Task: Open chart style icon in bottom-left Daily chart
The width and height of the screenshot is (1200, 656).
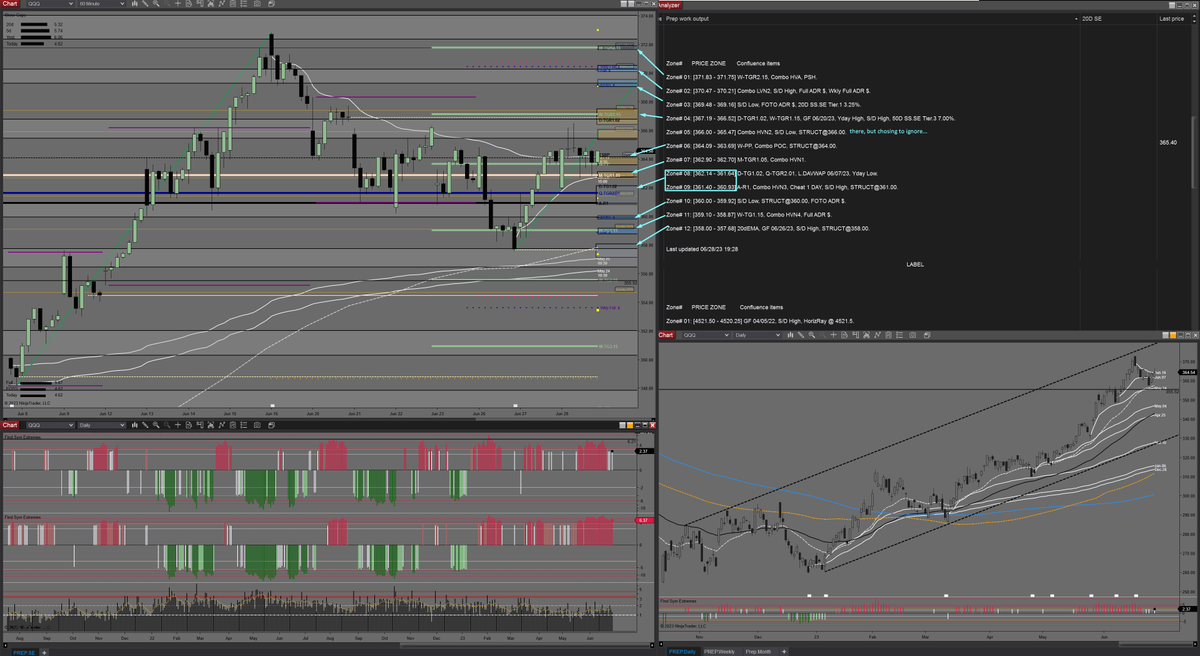Action: 135,425
